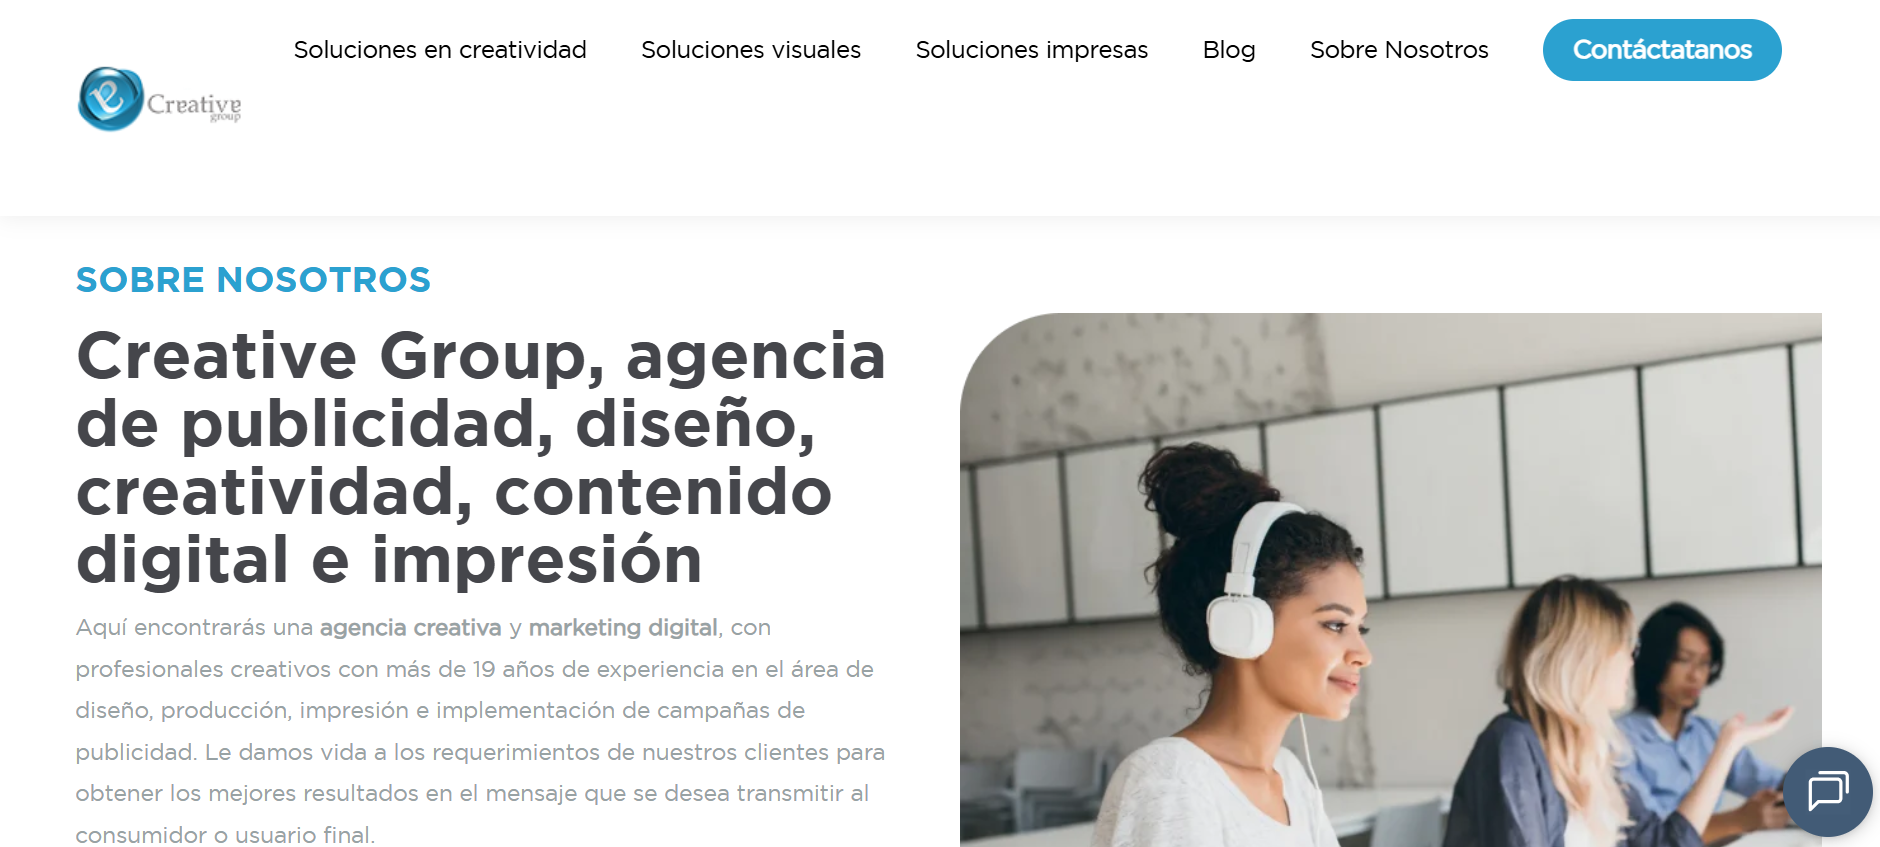
Task: Click the blue swirl 'e' logo icon
Action: (111, 98)
